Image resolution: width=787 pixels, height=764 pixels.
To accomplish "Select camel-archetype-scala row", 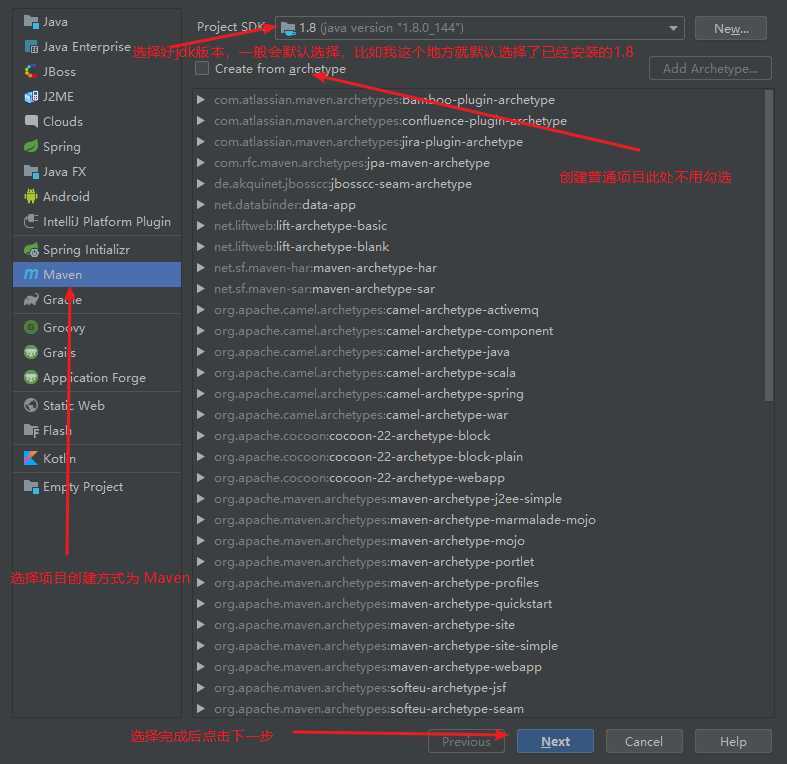I will click(478, 373).
